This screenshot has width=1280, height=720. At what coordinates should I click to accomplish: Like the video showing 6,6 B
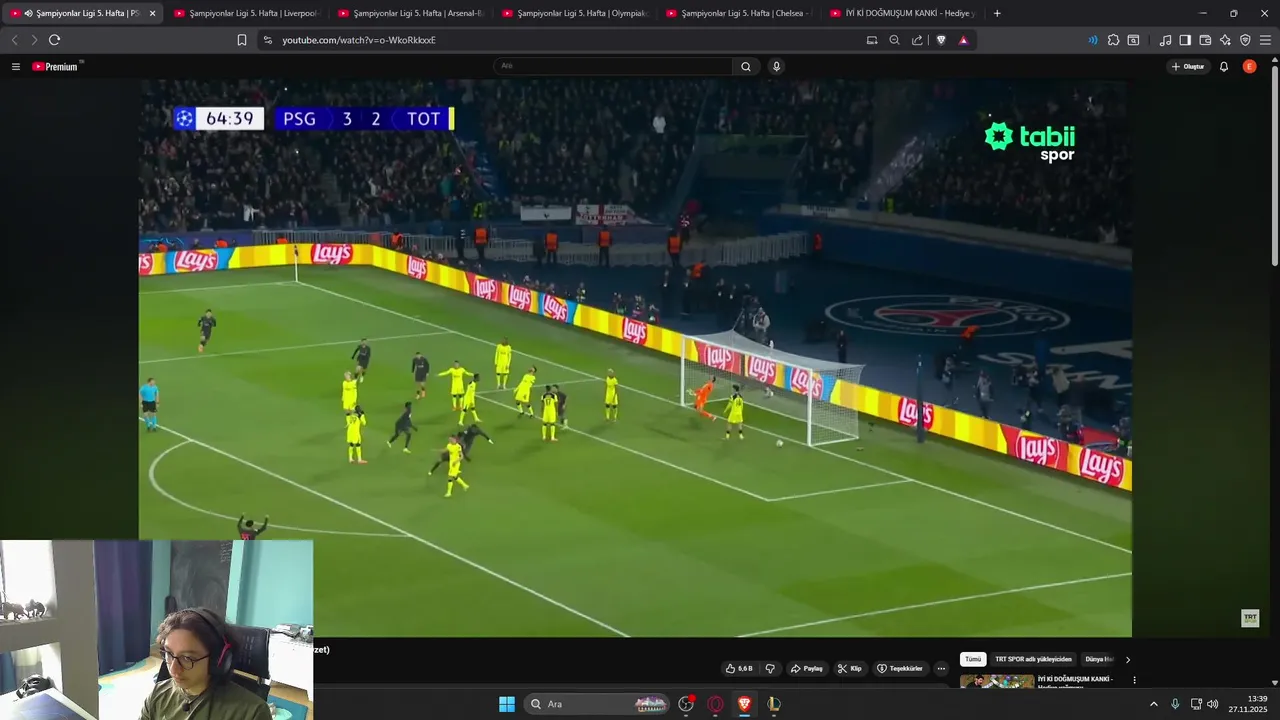(x=739, y=668)
